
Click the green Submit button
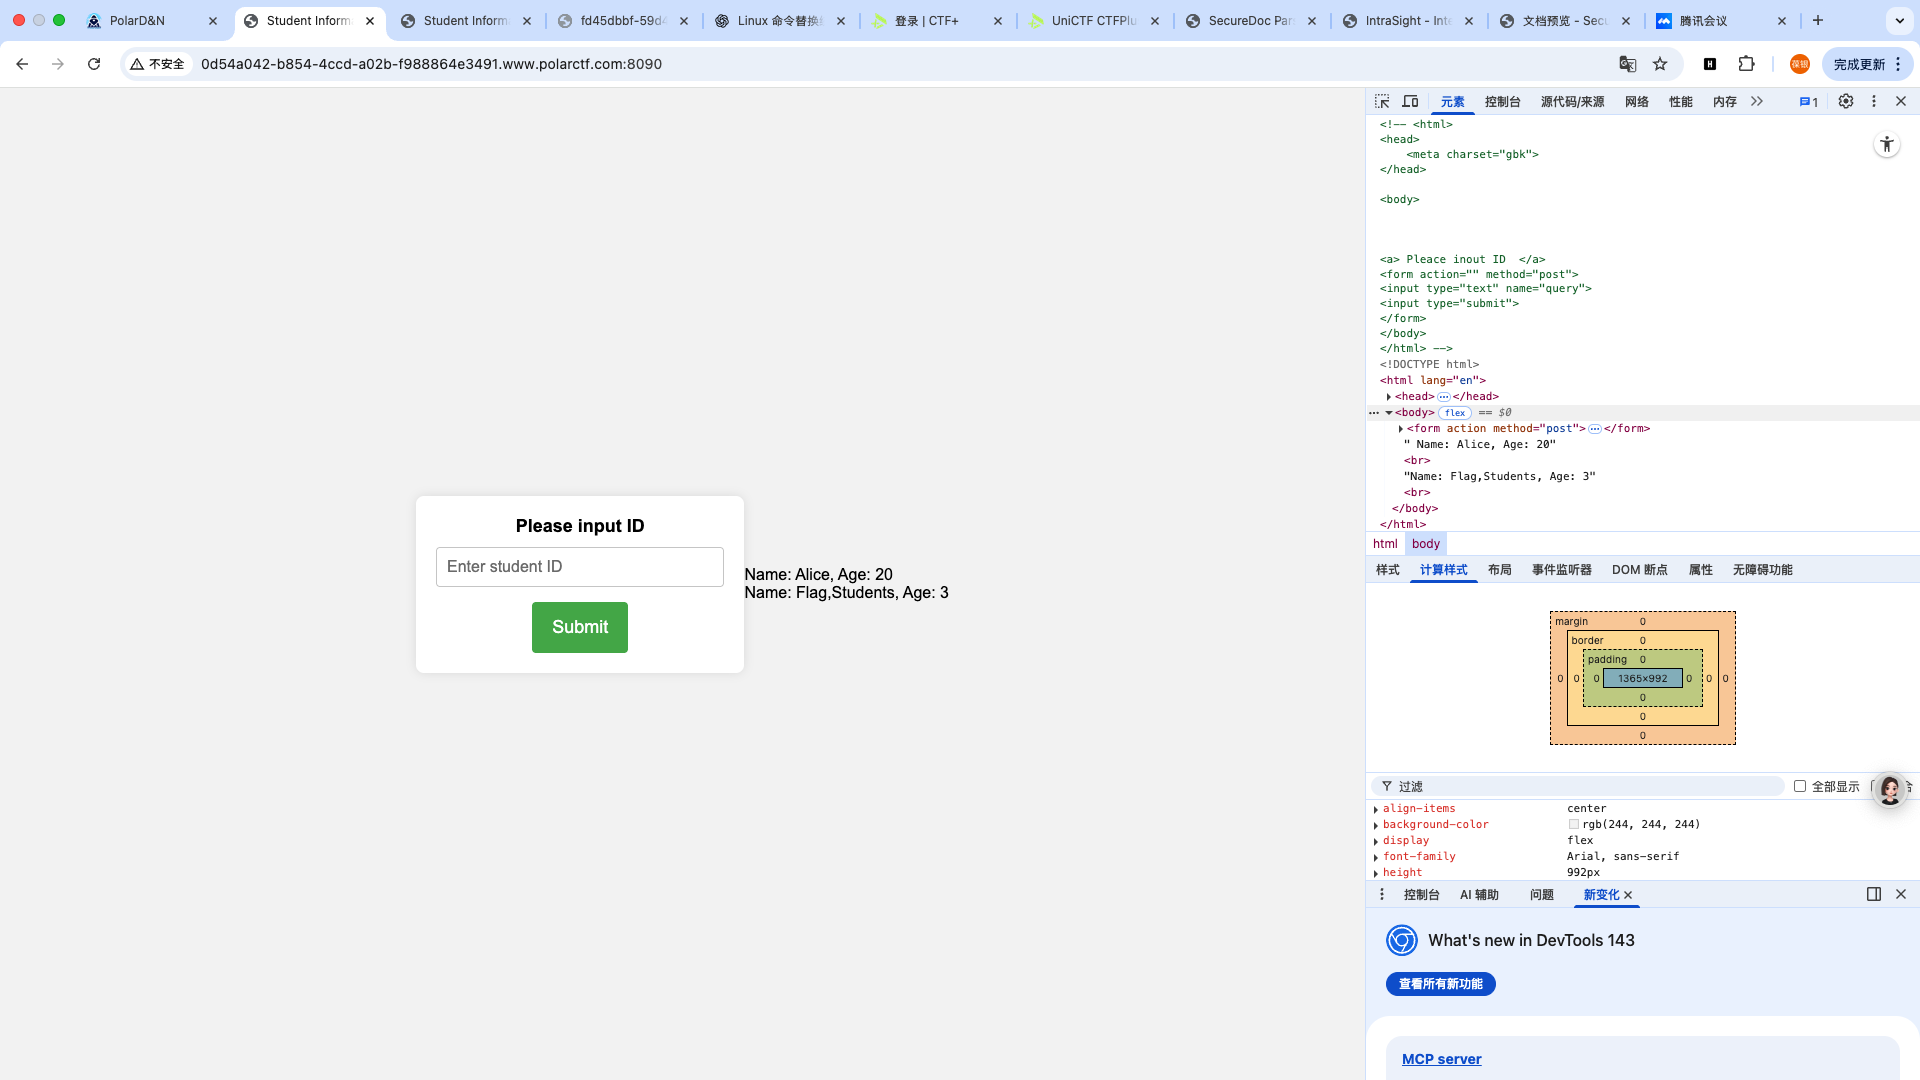click(x=580, y=627)
